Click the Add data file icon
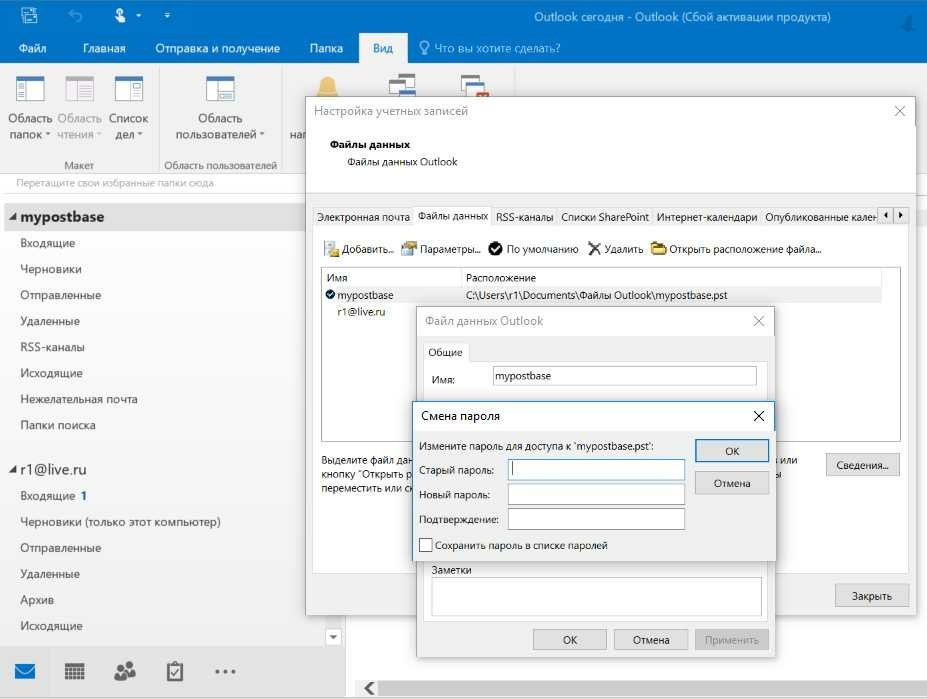This screenshot has width=927, height=699. (x=331, y=249)
